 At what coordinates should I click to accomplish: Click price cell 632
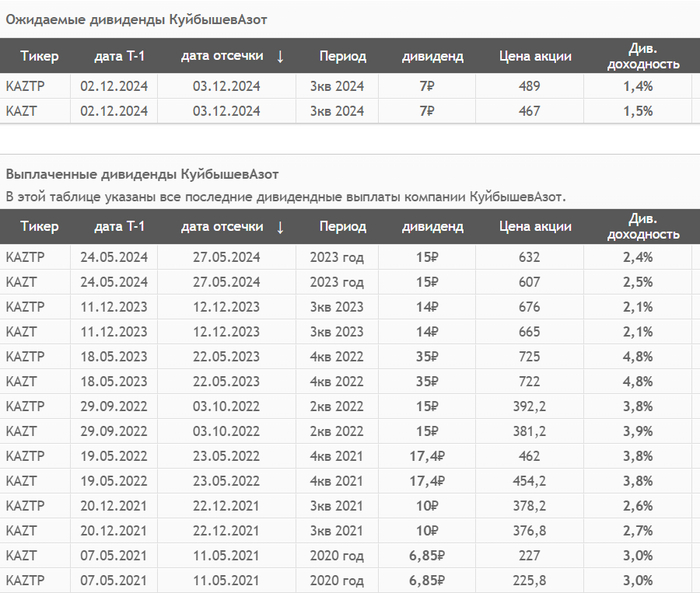pyautogui.click(x=529, y=257)
